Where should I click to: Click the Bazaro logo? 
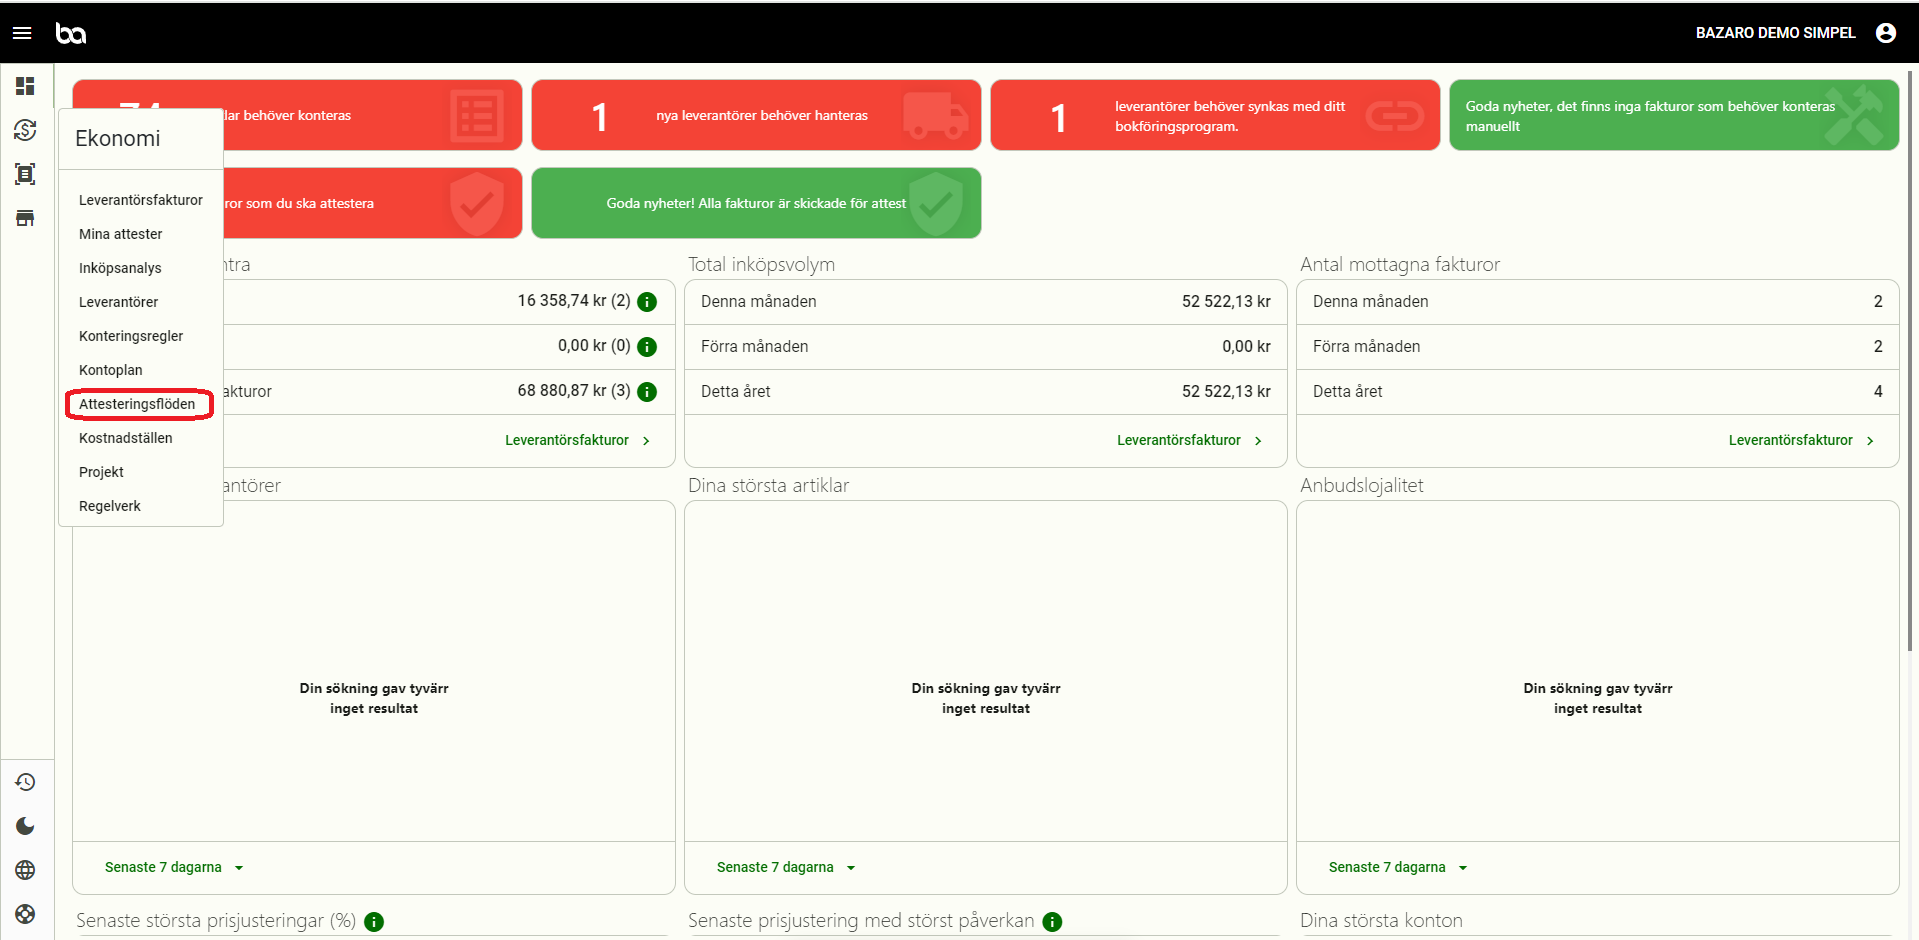coord(70,33)
